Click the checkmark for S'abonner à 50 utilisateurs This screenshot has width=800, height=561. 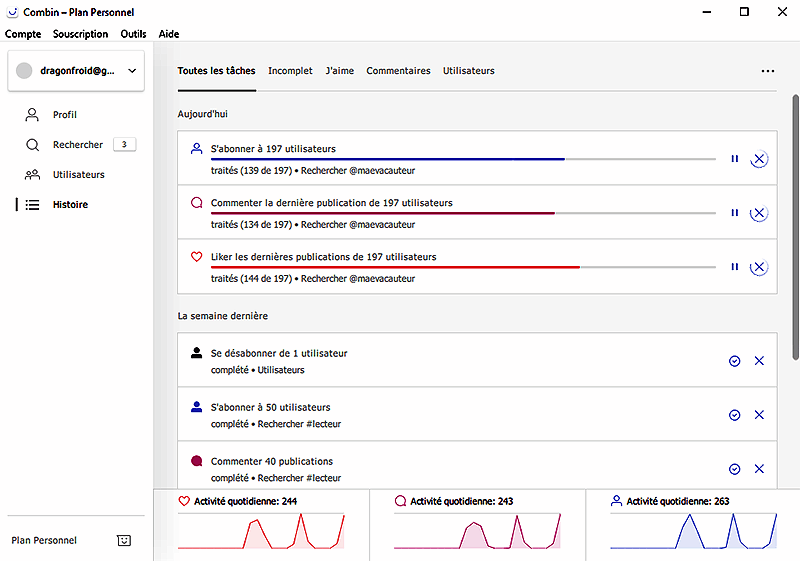click(735, 415)
